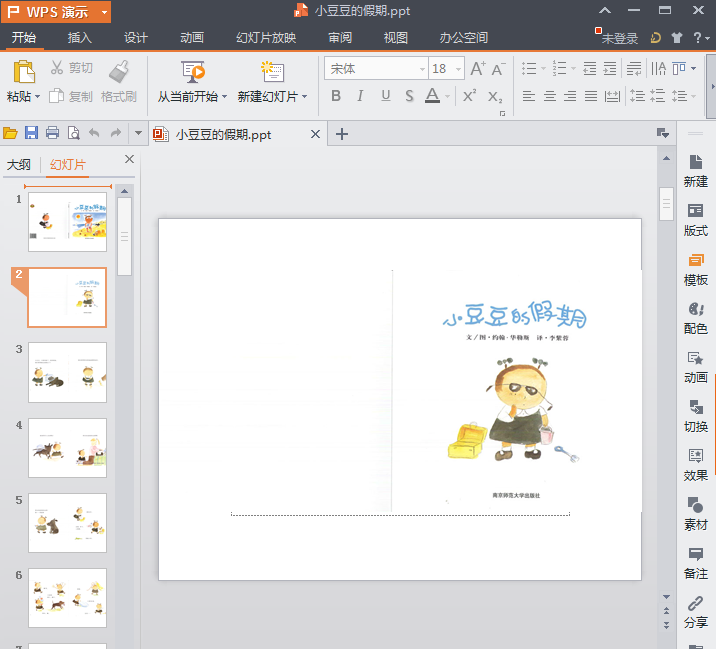Switch to the 大纲 outline tab
Screen dimensions: 716x649
pyautogui.click(x=19, y=164)
